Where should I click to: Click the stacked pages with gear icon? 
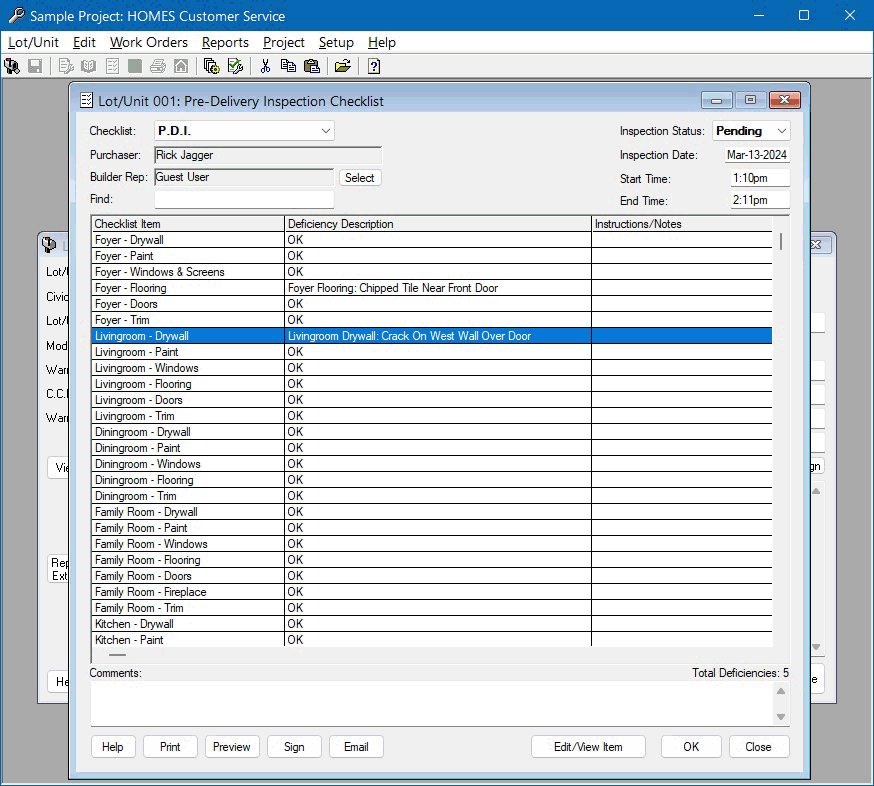click(x=211, y=66)
